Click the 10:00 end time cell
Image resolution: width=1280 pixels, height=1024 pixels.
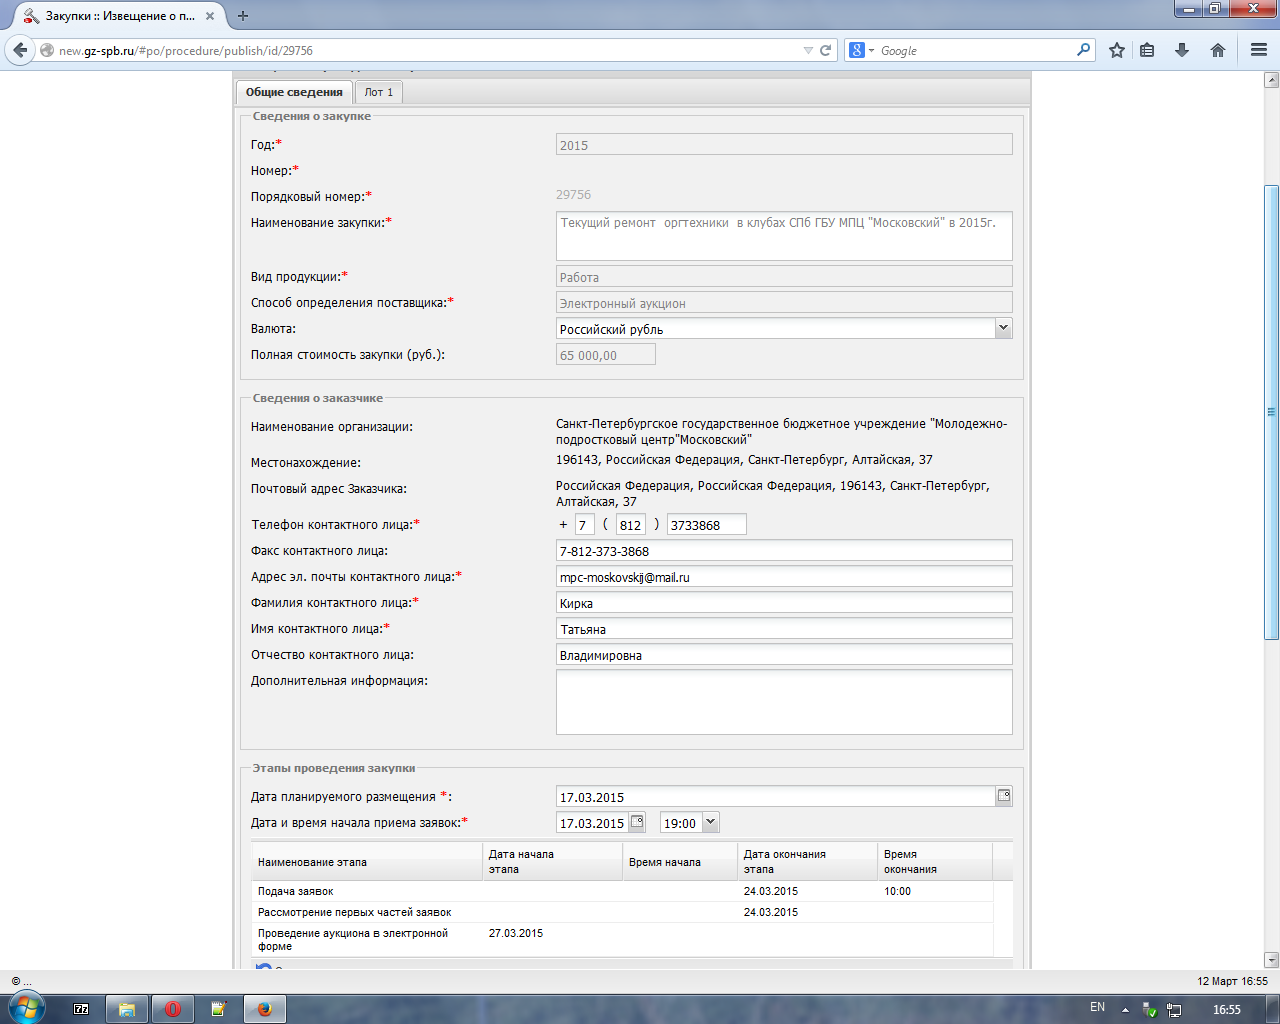click(x=935, y=891)
